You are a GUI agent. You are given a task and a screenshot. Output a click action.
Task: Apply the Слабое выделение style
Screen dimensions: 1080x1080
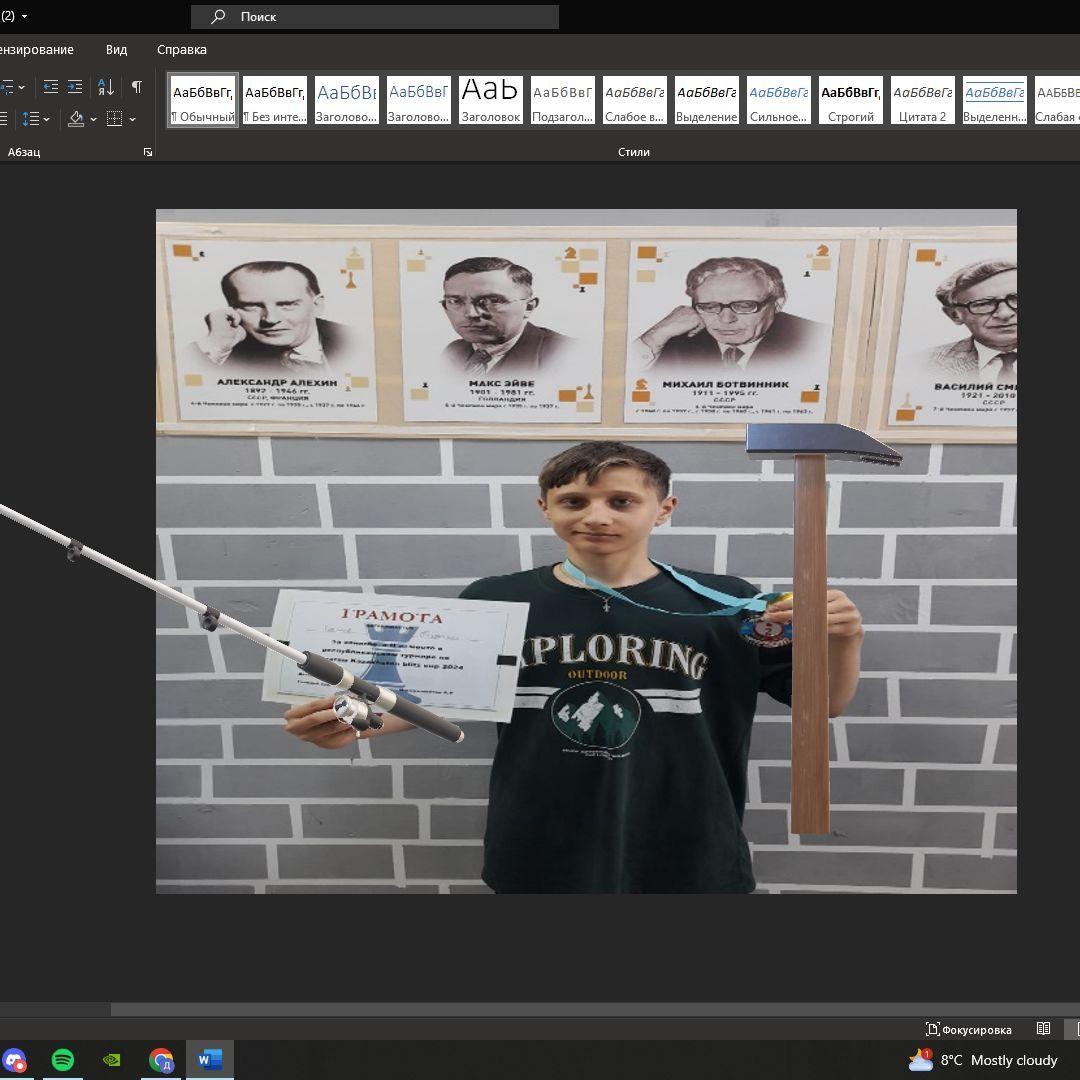634,101
